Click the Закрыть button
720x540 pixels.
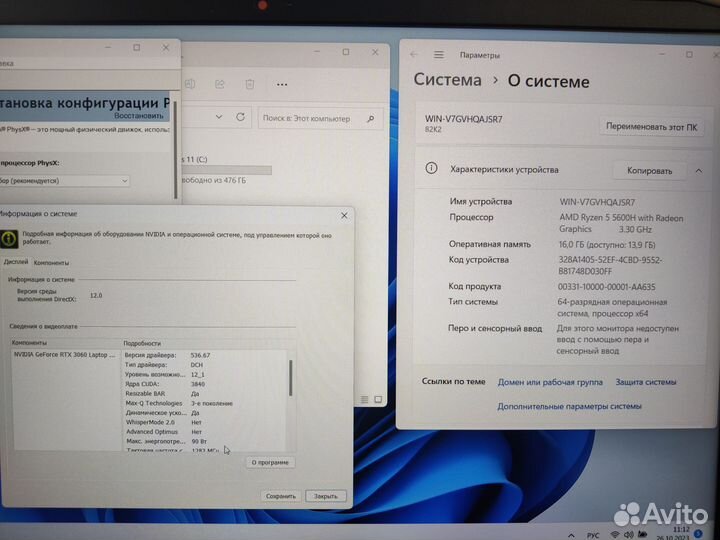click(x=326, y=496)
